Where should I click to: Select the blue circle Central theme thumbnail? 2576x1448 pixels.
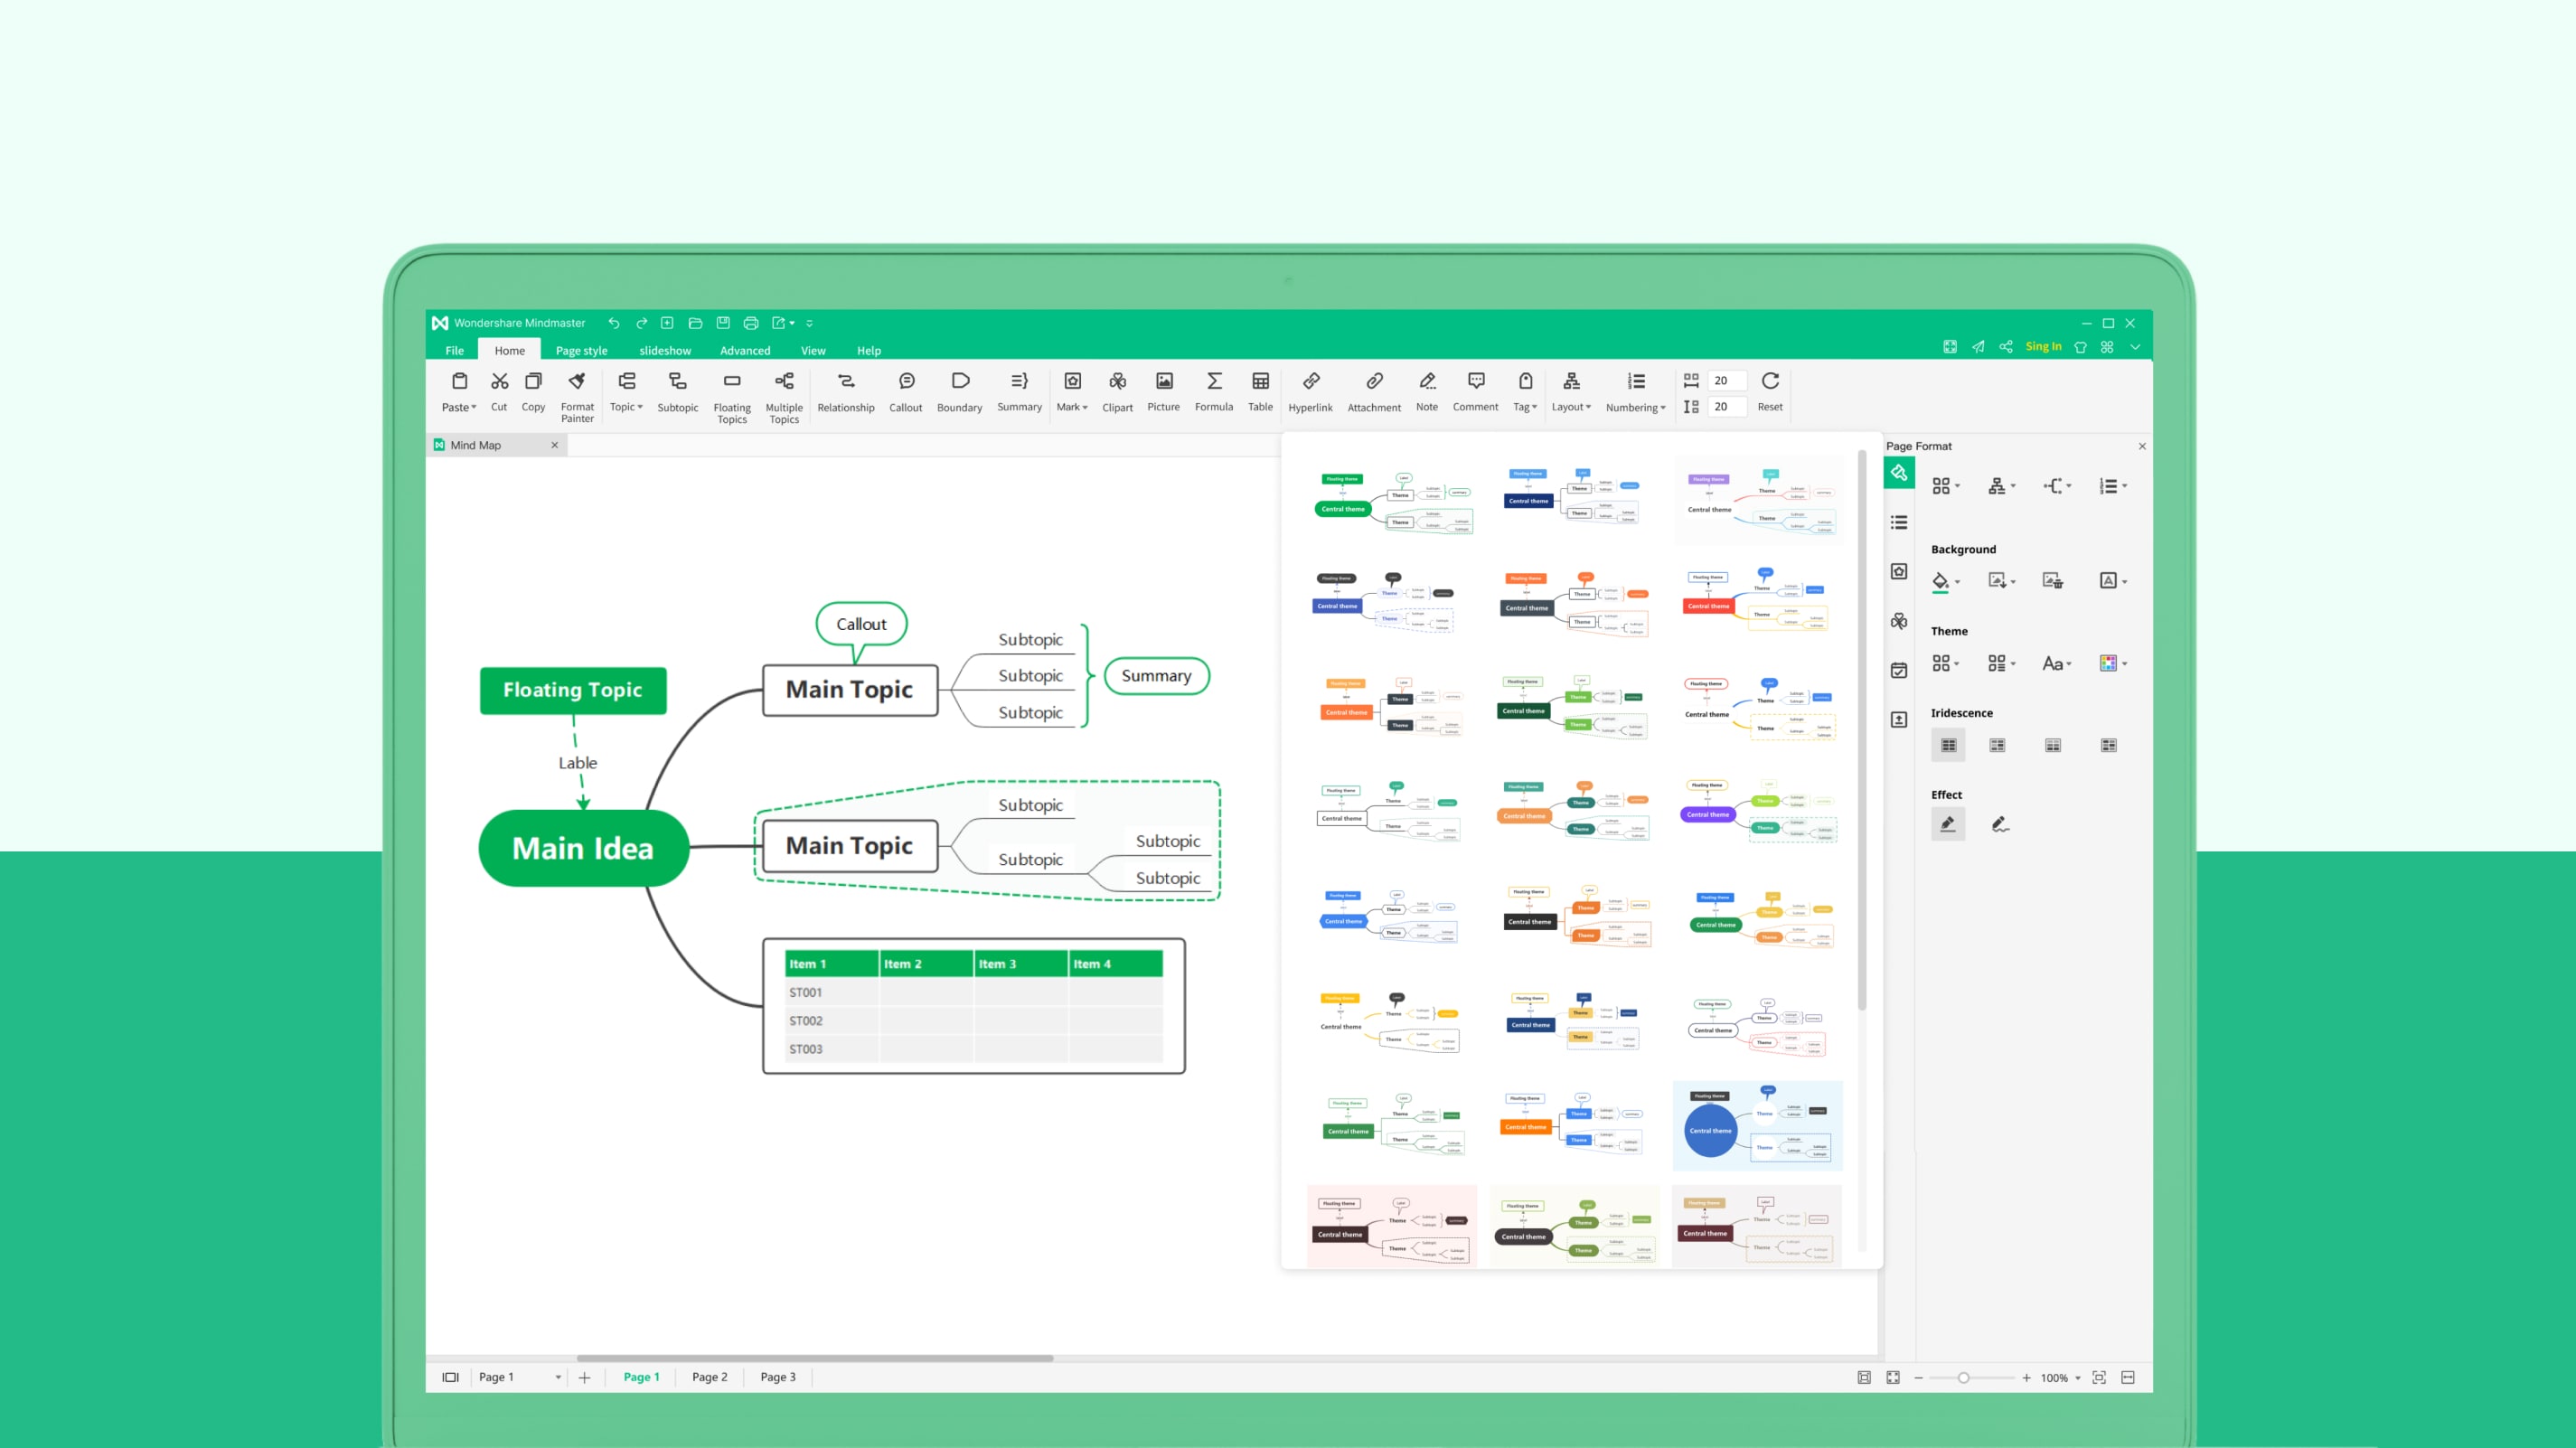[1758, 1126]
